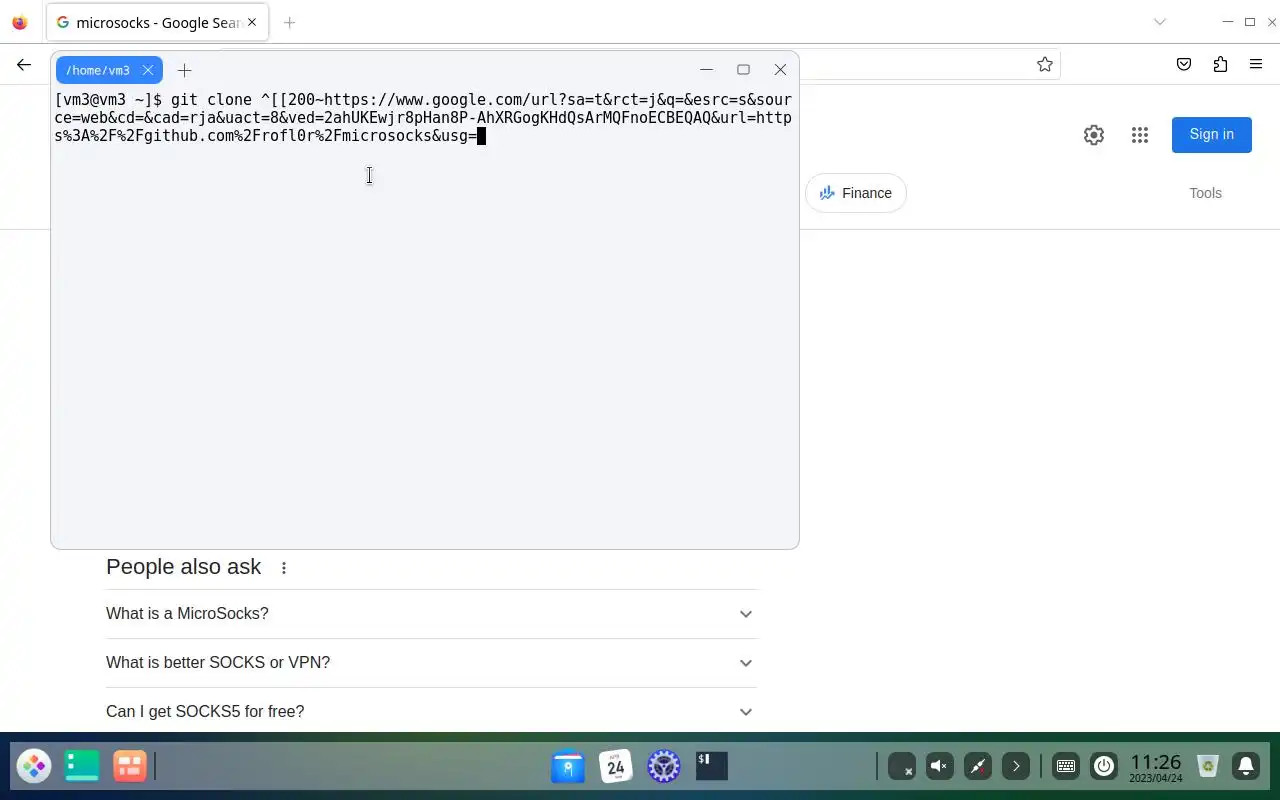Open the Google apps grid
This screenshot has width=1280, height=800.
pyautogui.click(x=1140, y=135)
